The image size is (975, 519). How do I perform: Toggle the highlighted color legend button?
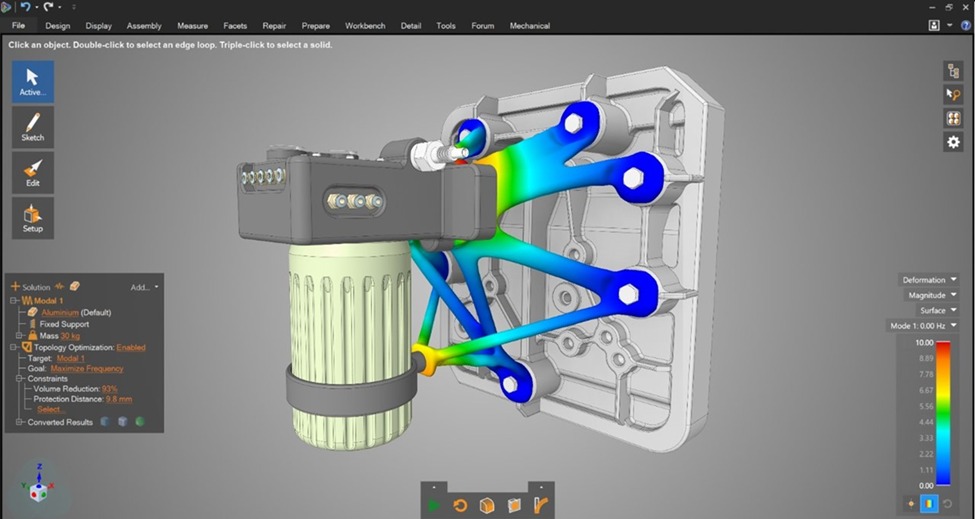(930, 504)
